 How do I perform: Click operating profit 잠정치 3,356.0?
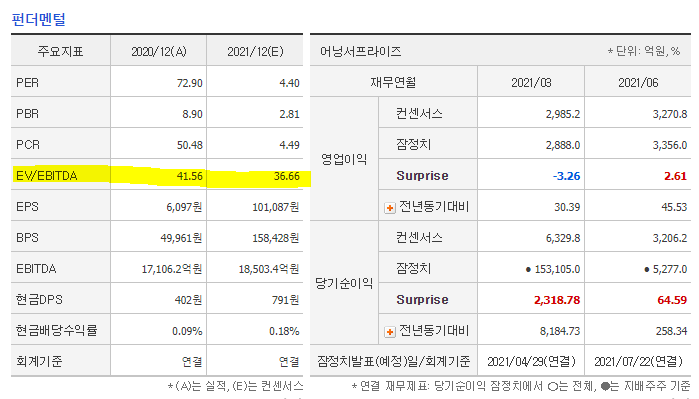coord(670,145)
